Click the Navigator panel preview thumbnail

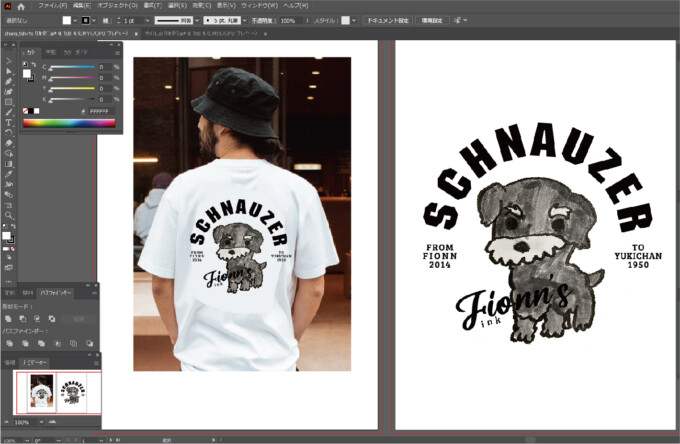(56, 389)
